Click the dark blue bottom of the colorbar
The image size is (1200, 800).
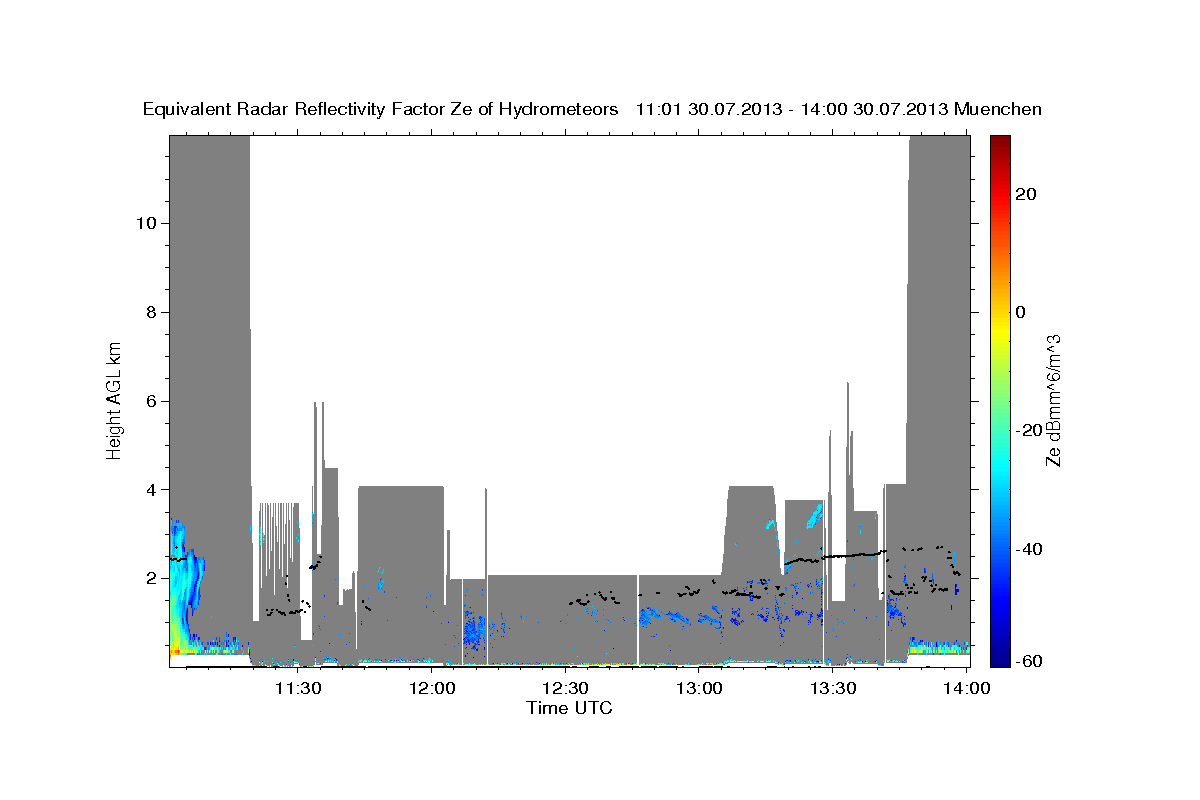pos(1000,655)
